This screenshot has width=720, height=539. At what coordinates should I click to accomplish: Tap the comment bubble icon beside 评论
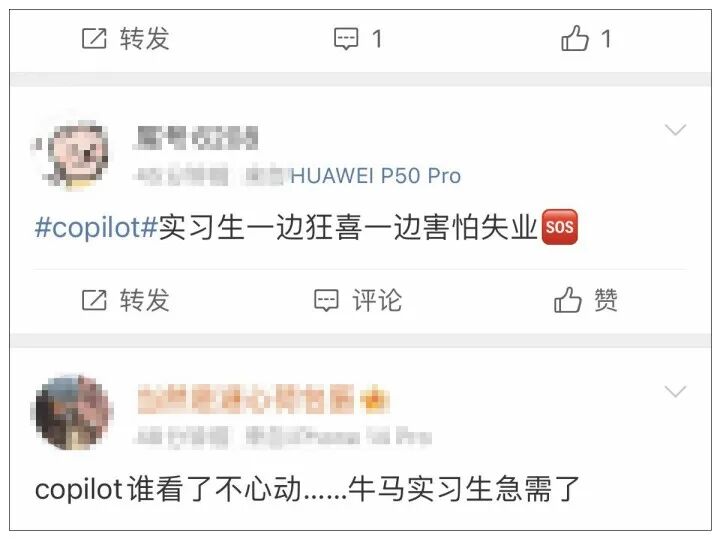326,300
